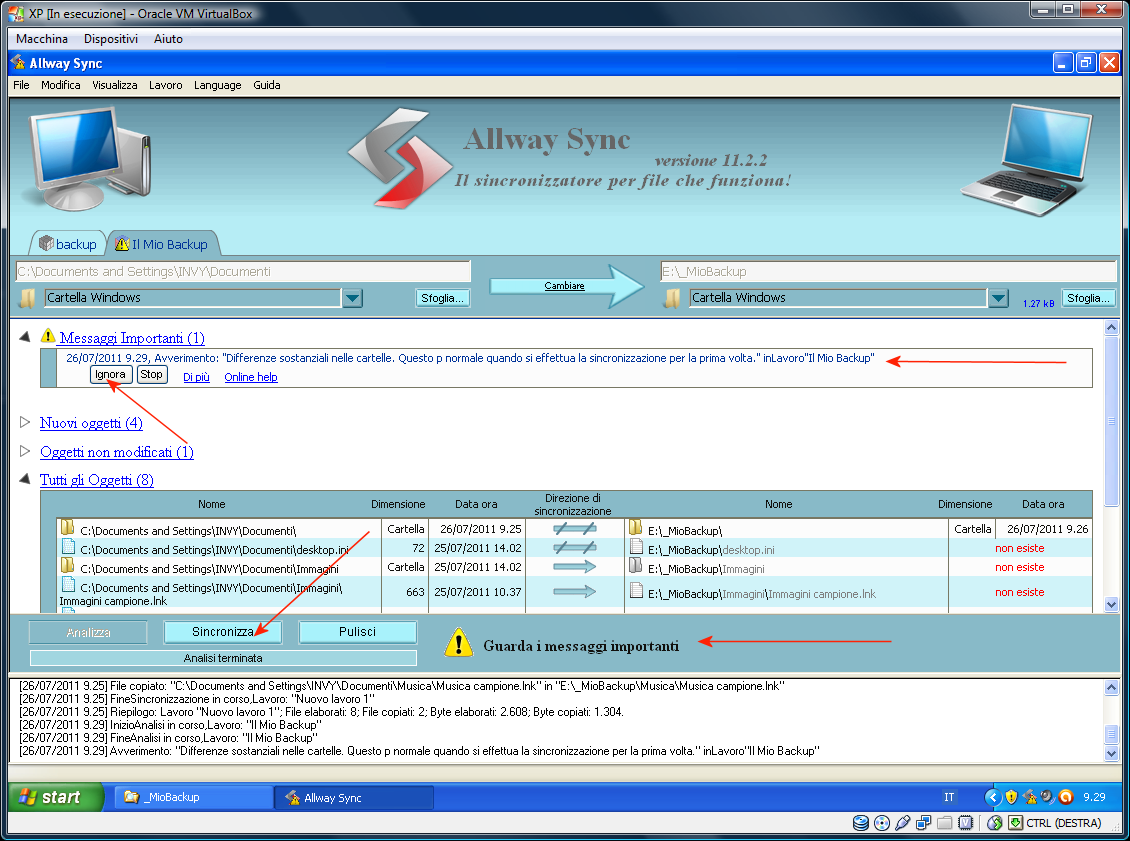Click the VirtualBox keyboard capture arrow icon

[x=1015, y=823]
